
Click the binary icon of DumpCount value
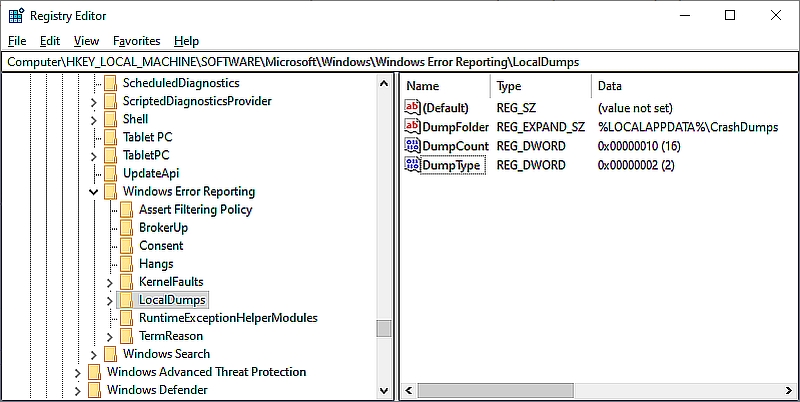(x=412, y=146)
